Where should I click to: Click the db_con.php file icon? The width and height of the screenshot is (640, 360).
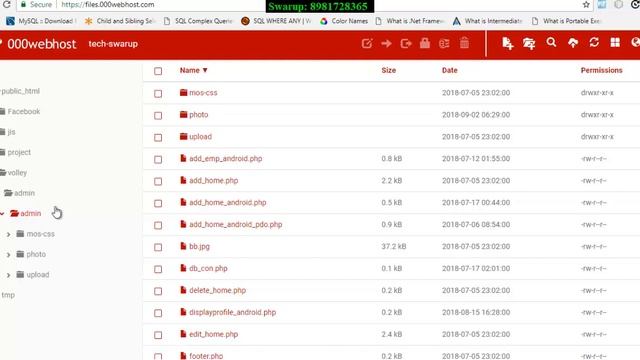click(183, 268)
